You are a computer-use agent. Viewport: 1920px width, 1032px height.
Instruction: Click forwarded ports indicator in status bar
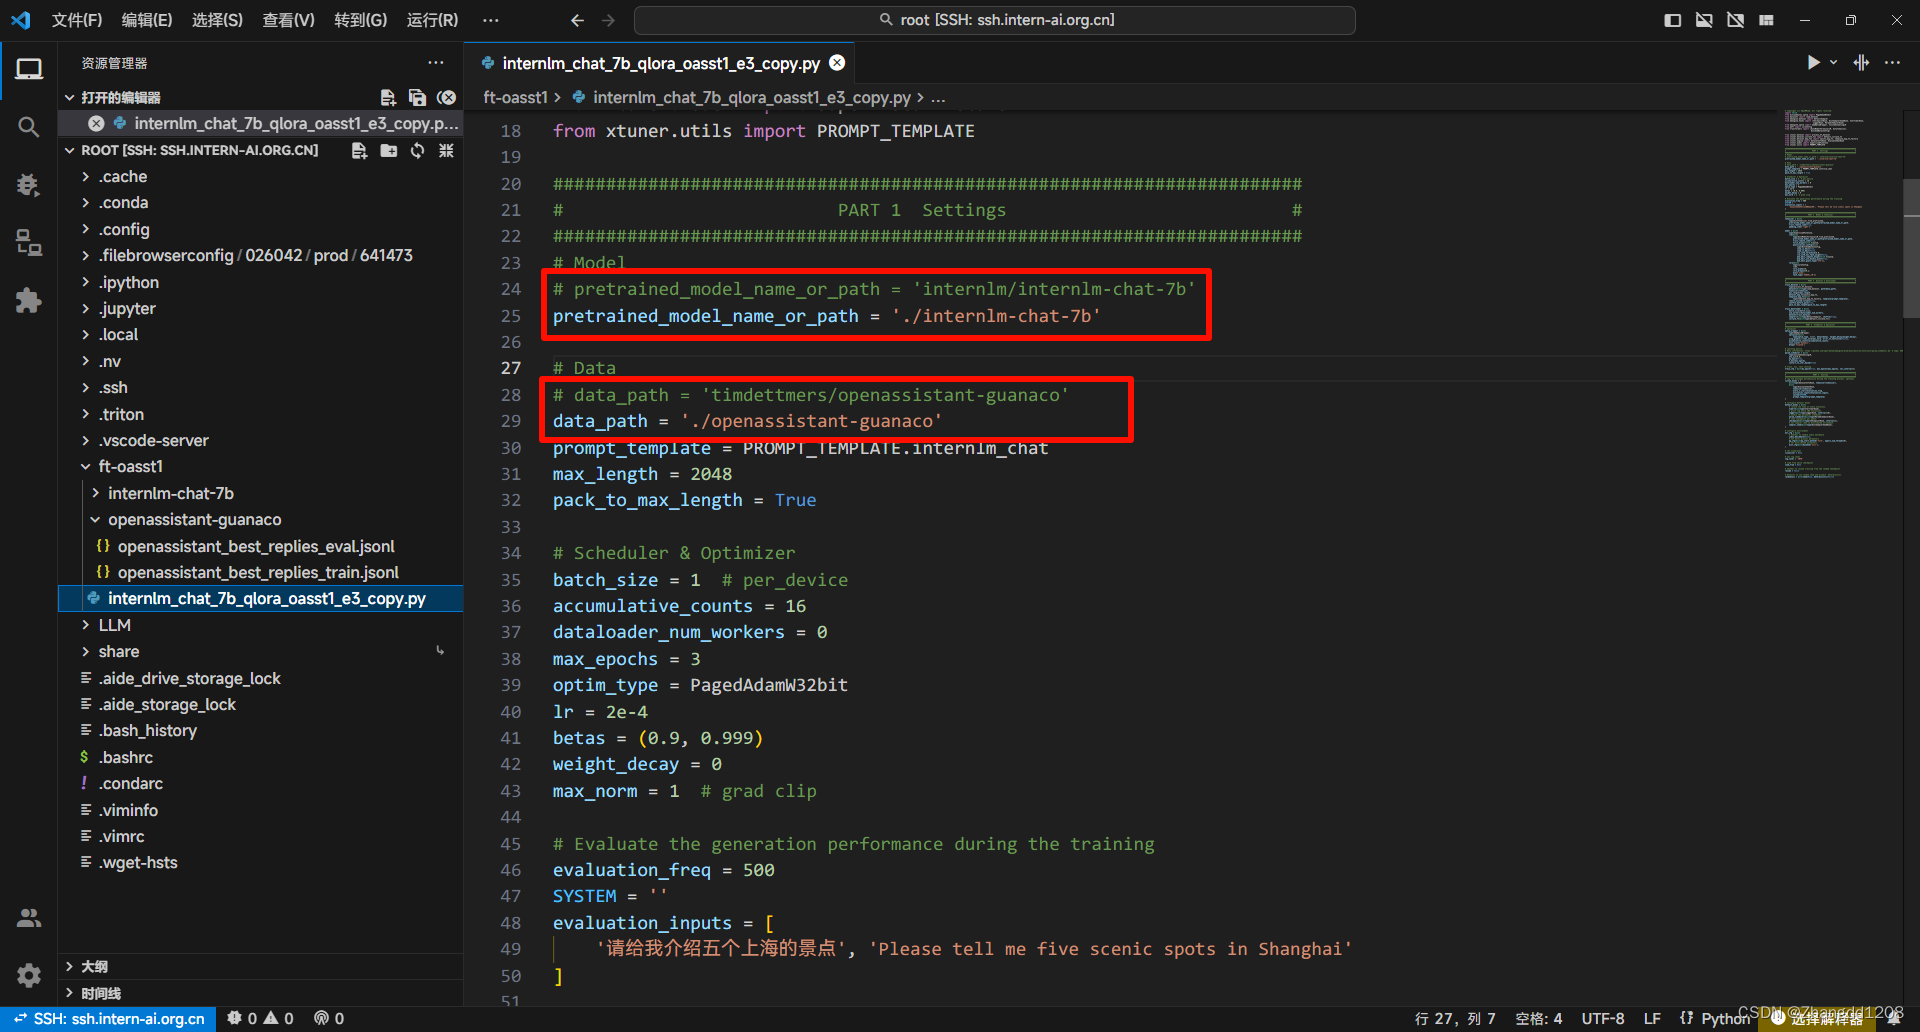point(329,1019)
